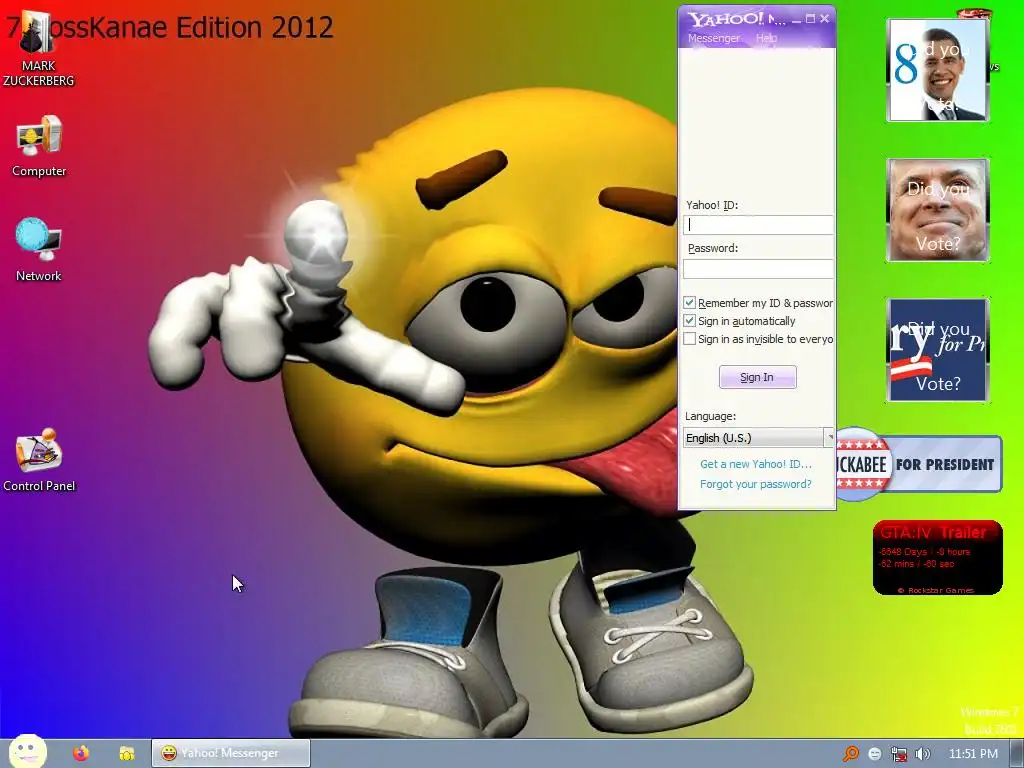Click the smiley Start button
This screenshot has width=1024, height=768.
pyautogui.click(x=27, y=752)
